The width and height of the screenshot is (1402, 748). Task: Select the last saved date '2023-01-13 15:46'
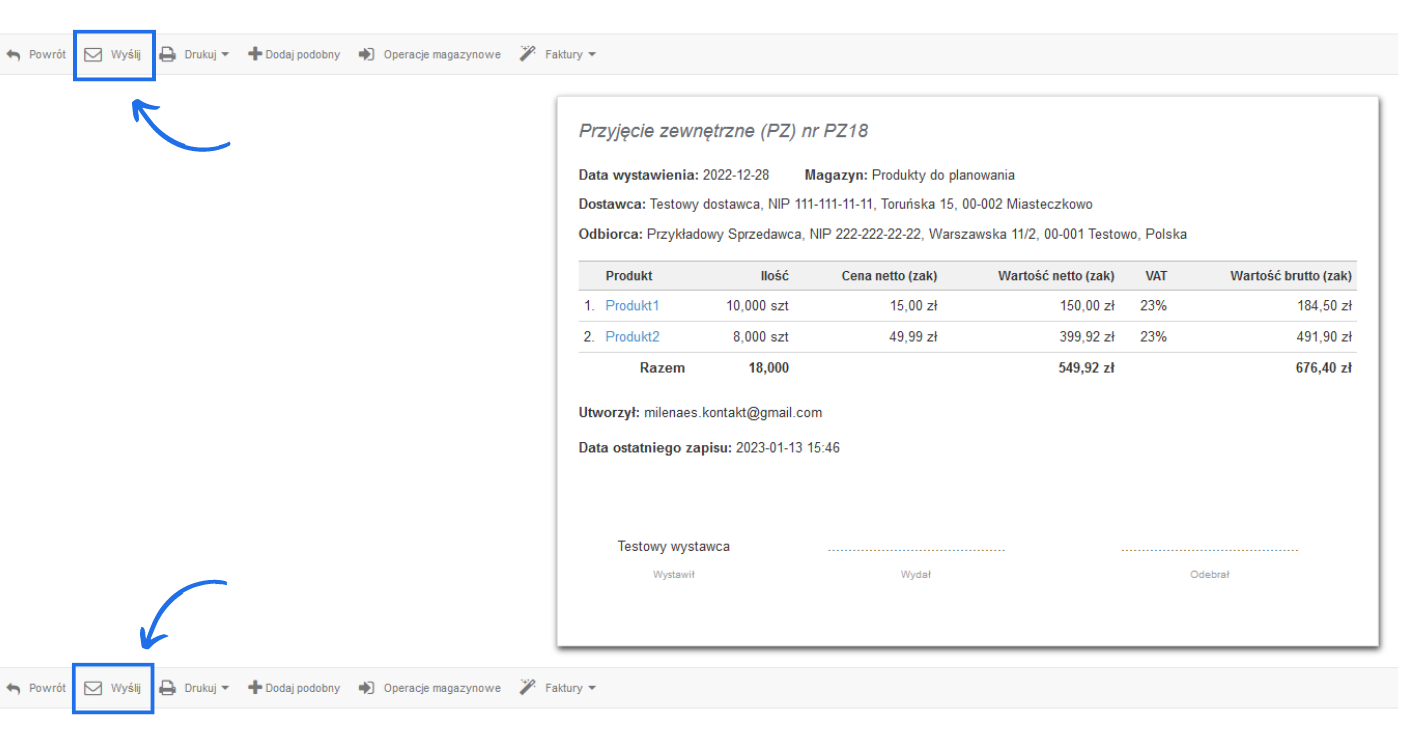pos(788,448)
